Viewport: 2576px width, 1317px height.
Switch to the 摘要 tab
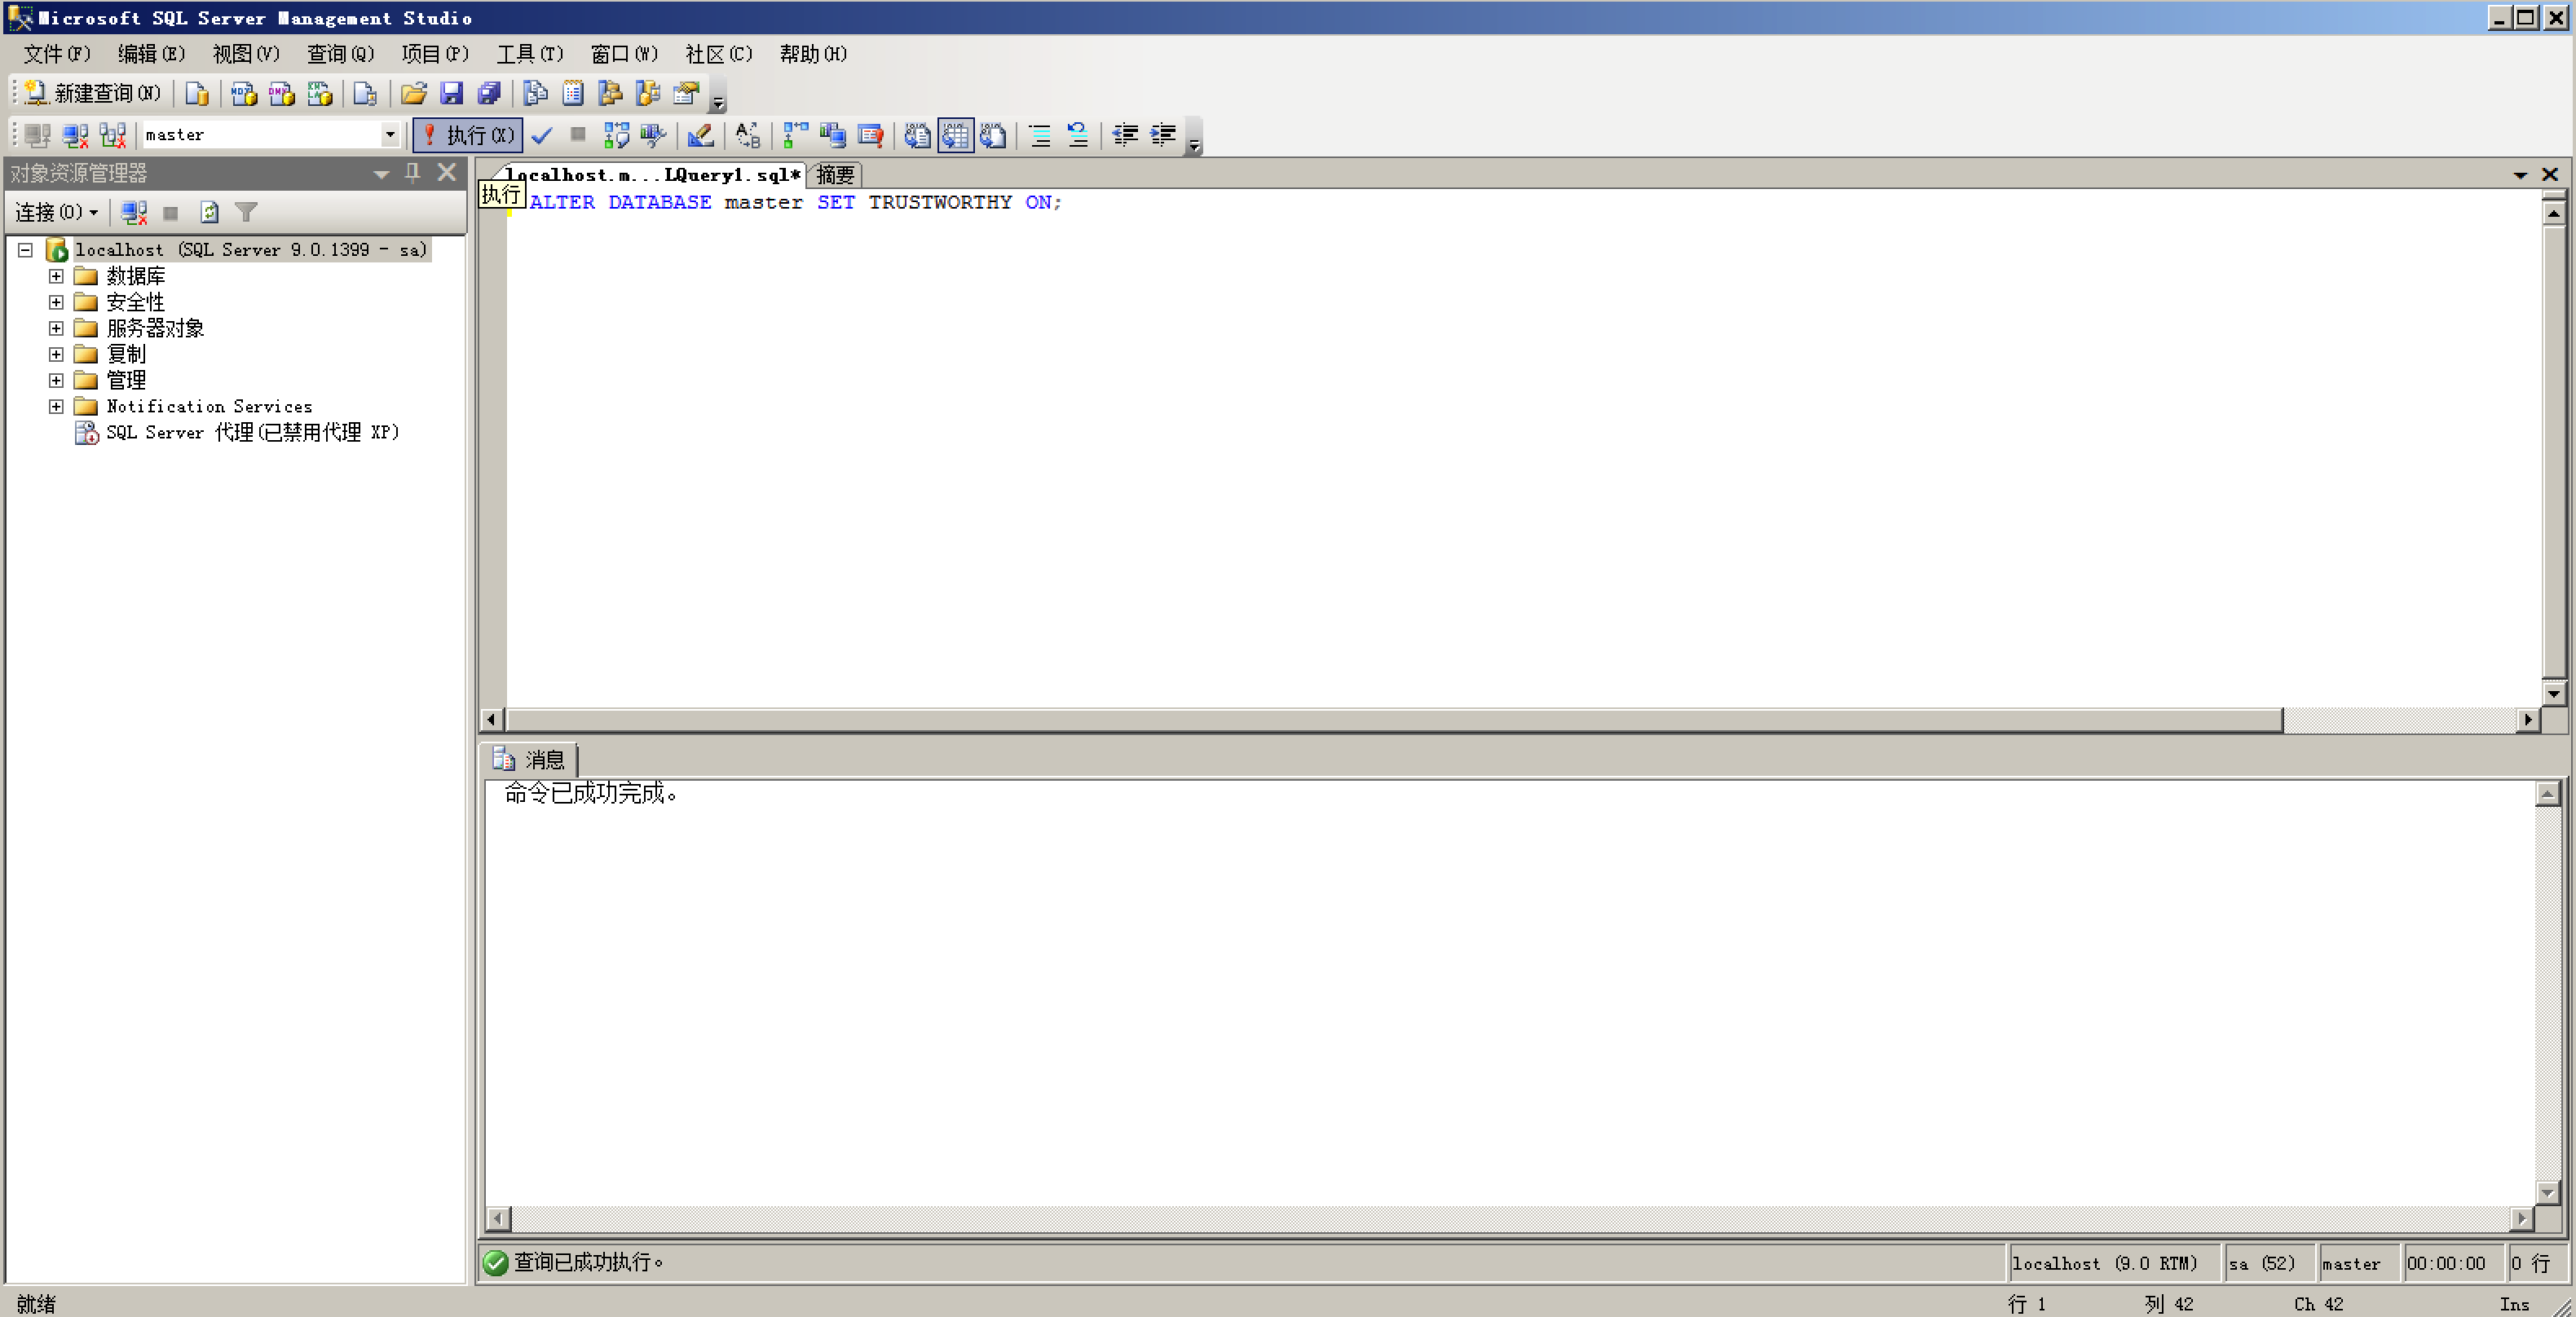coord(835,175)
